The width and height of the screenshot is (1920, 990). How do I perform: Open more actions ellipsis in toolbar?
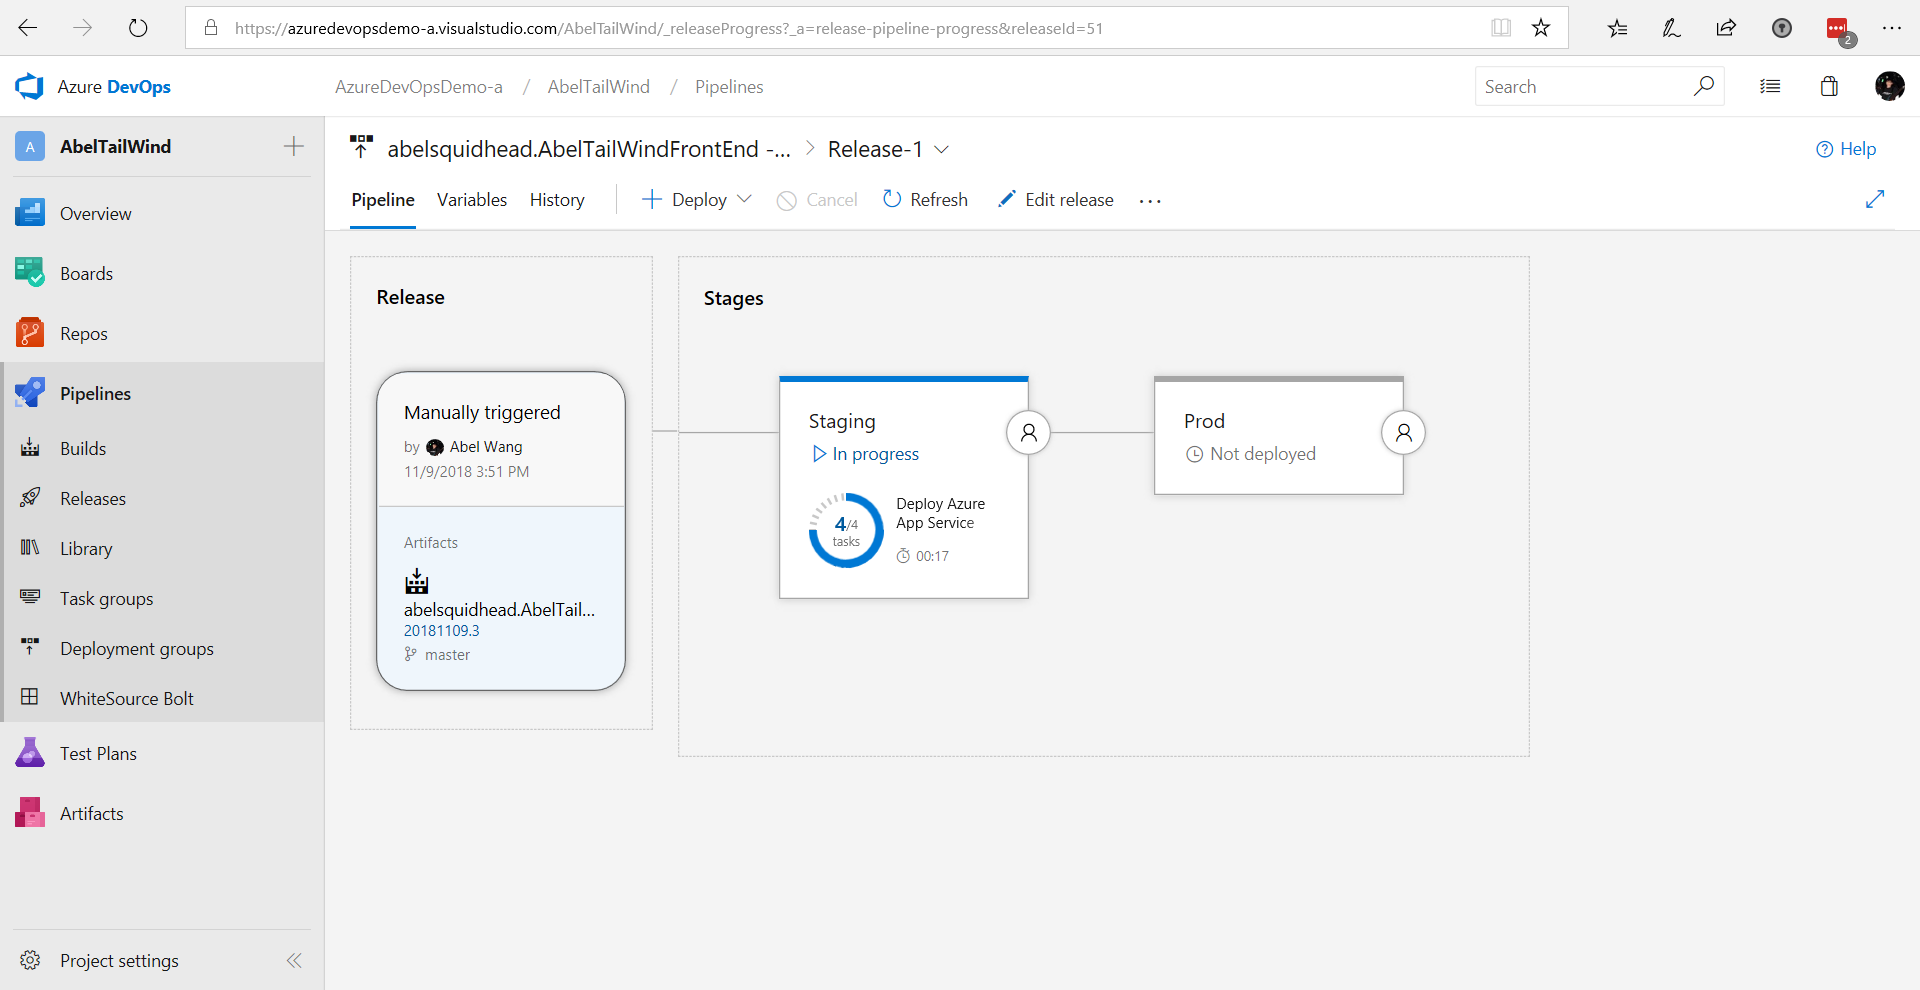(1150, 201)
